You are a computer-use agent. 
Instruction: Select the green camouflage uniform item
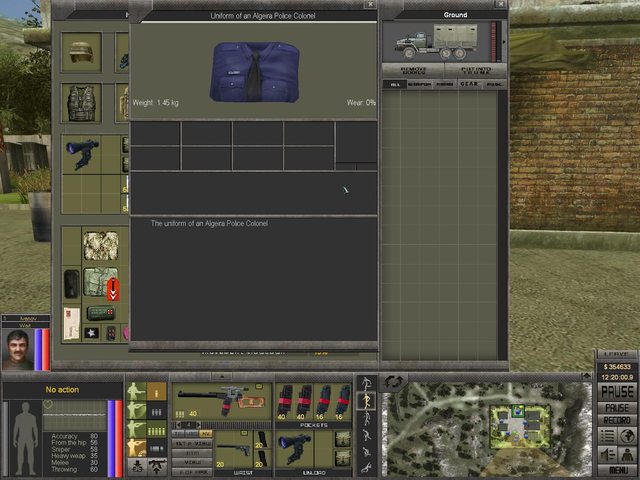pos(100,282)
